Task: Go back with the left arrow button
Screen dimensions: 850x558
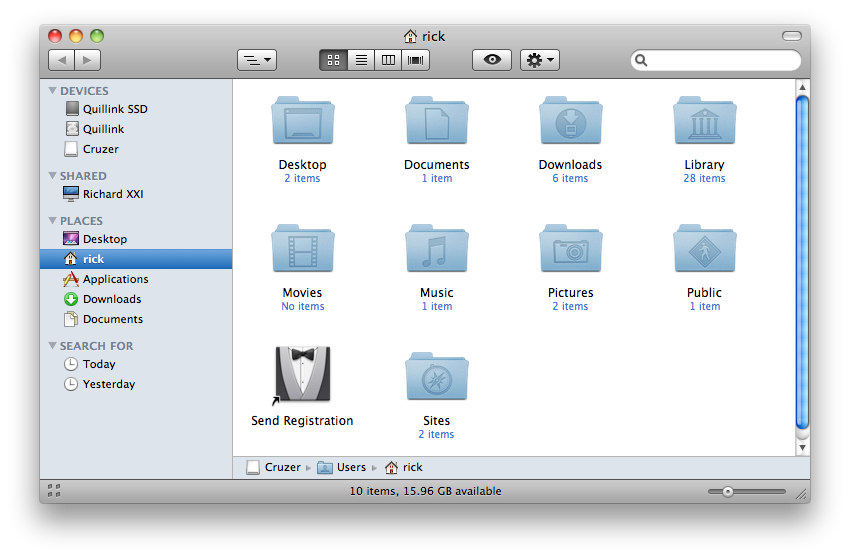Action: 61,60
